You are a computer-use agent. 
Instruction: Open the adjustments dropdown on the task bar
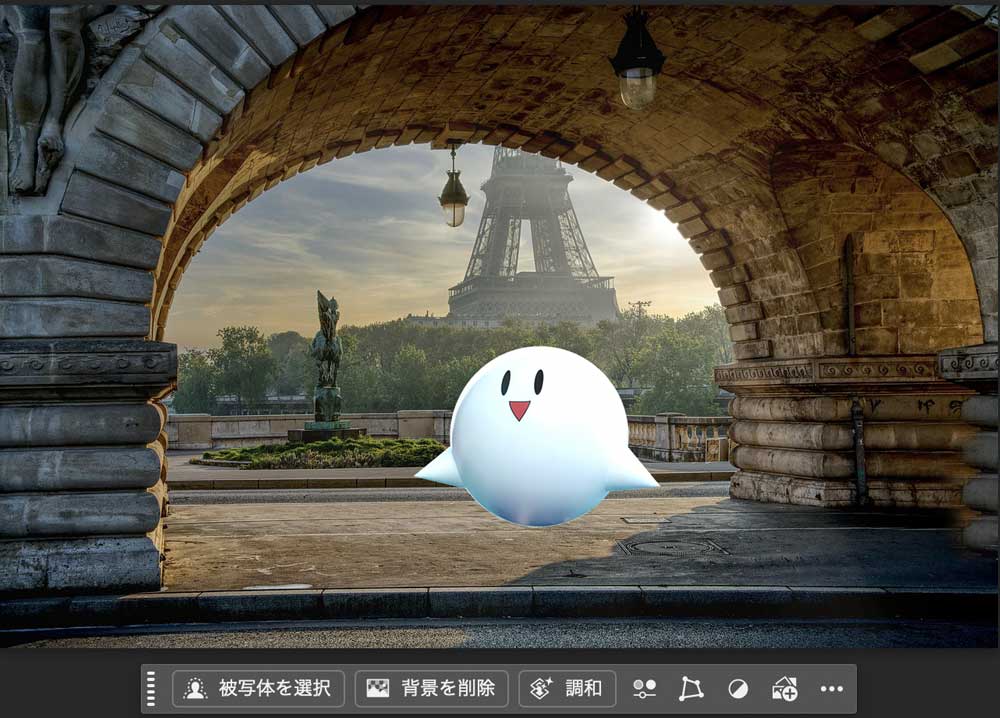(644, 687)
